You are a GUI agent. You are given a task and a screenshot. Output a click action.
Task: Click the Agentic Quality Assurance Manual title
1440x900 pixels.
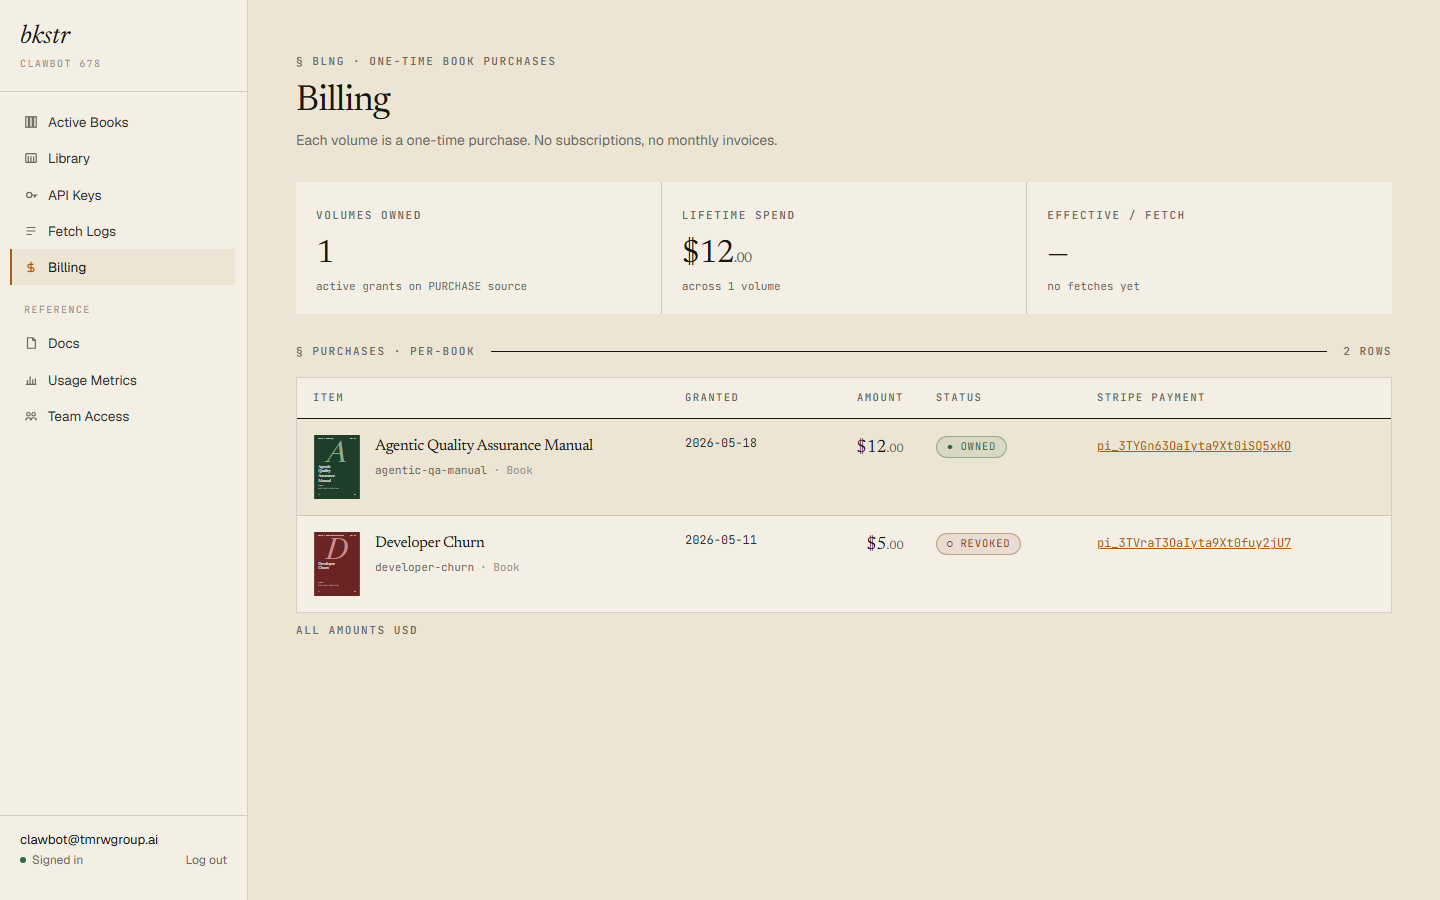coord(484,445)
